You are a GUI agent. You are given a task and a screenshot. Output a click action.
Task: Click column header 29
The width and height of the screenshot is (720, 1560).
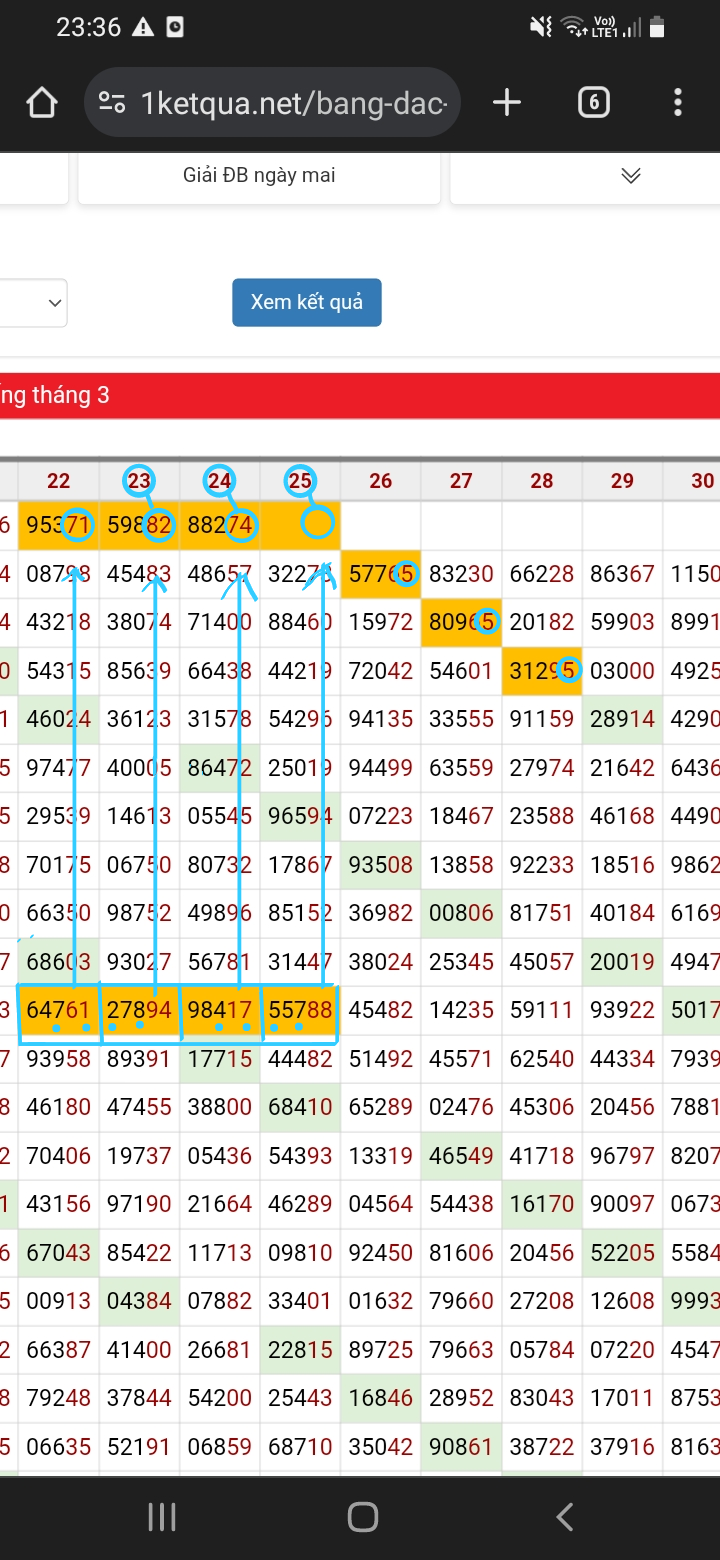tap(622, 481)
